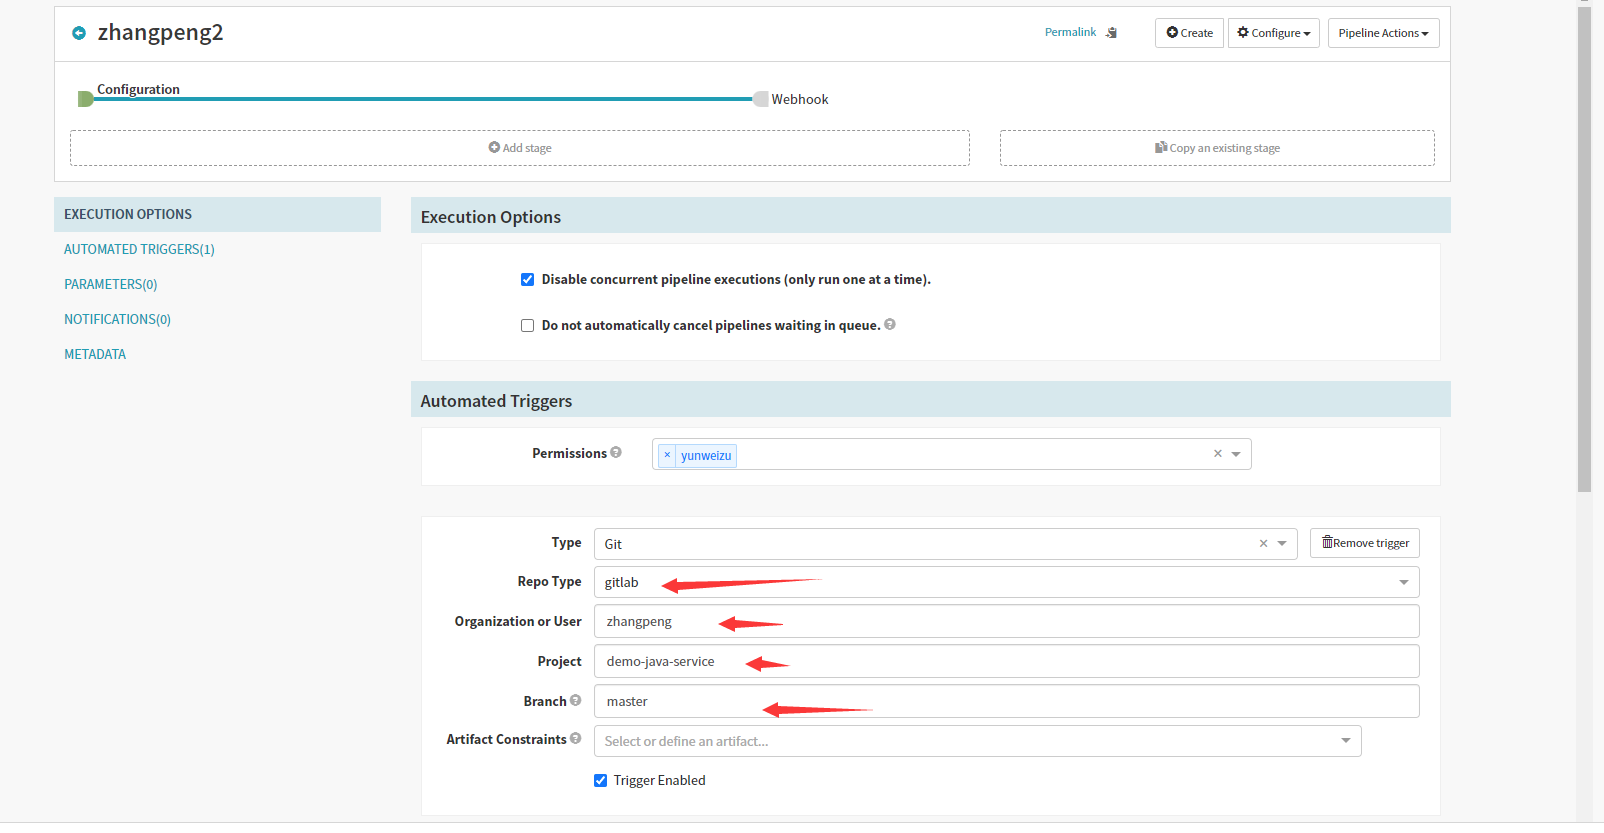Clear the Git trigger type selection
The image size is (1604, 833).
pos(1263,544)
